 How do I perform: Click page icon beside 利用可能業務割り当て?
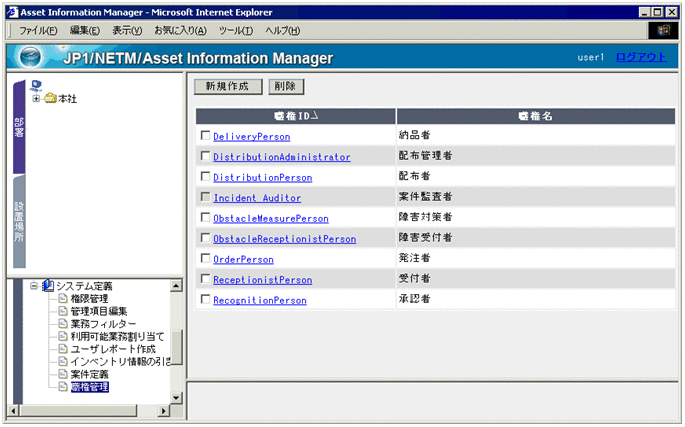click(63, 337)
